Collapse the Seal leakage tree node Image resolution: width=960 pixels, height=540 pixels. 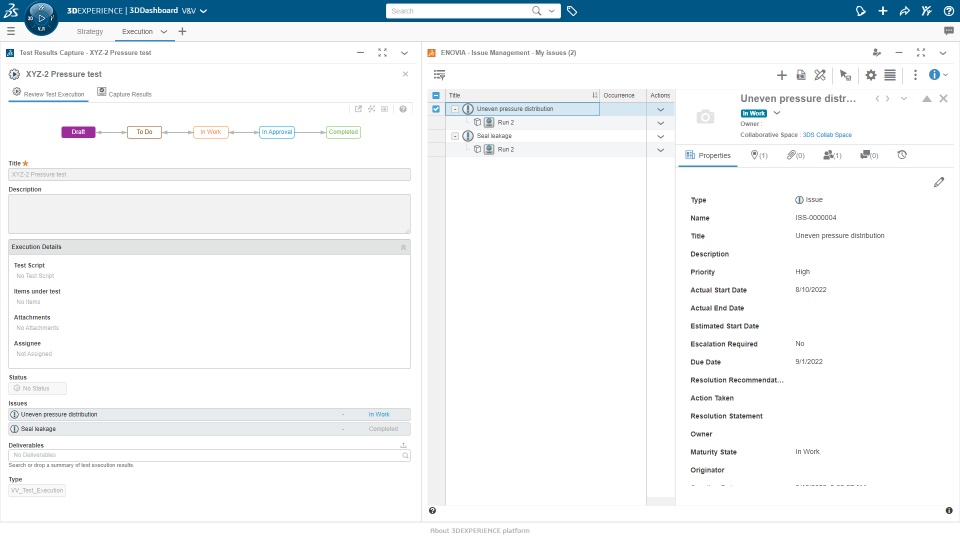455,136
